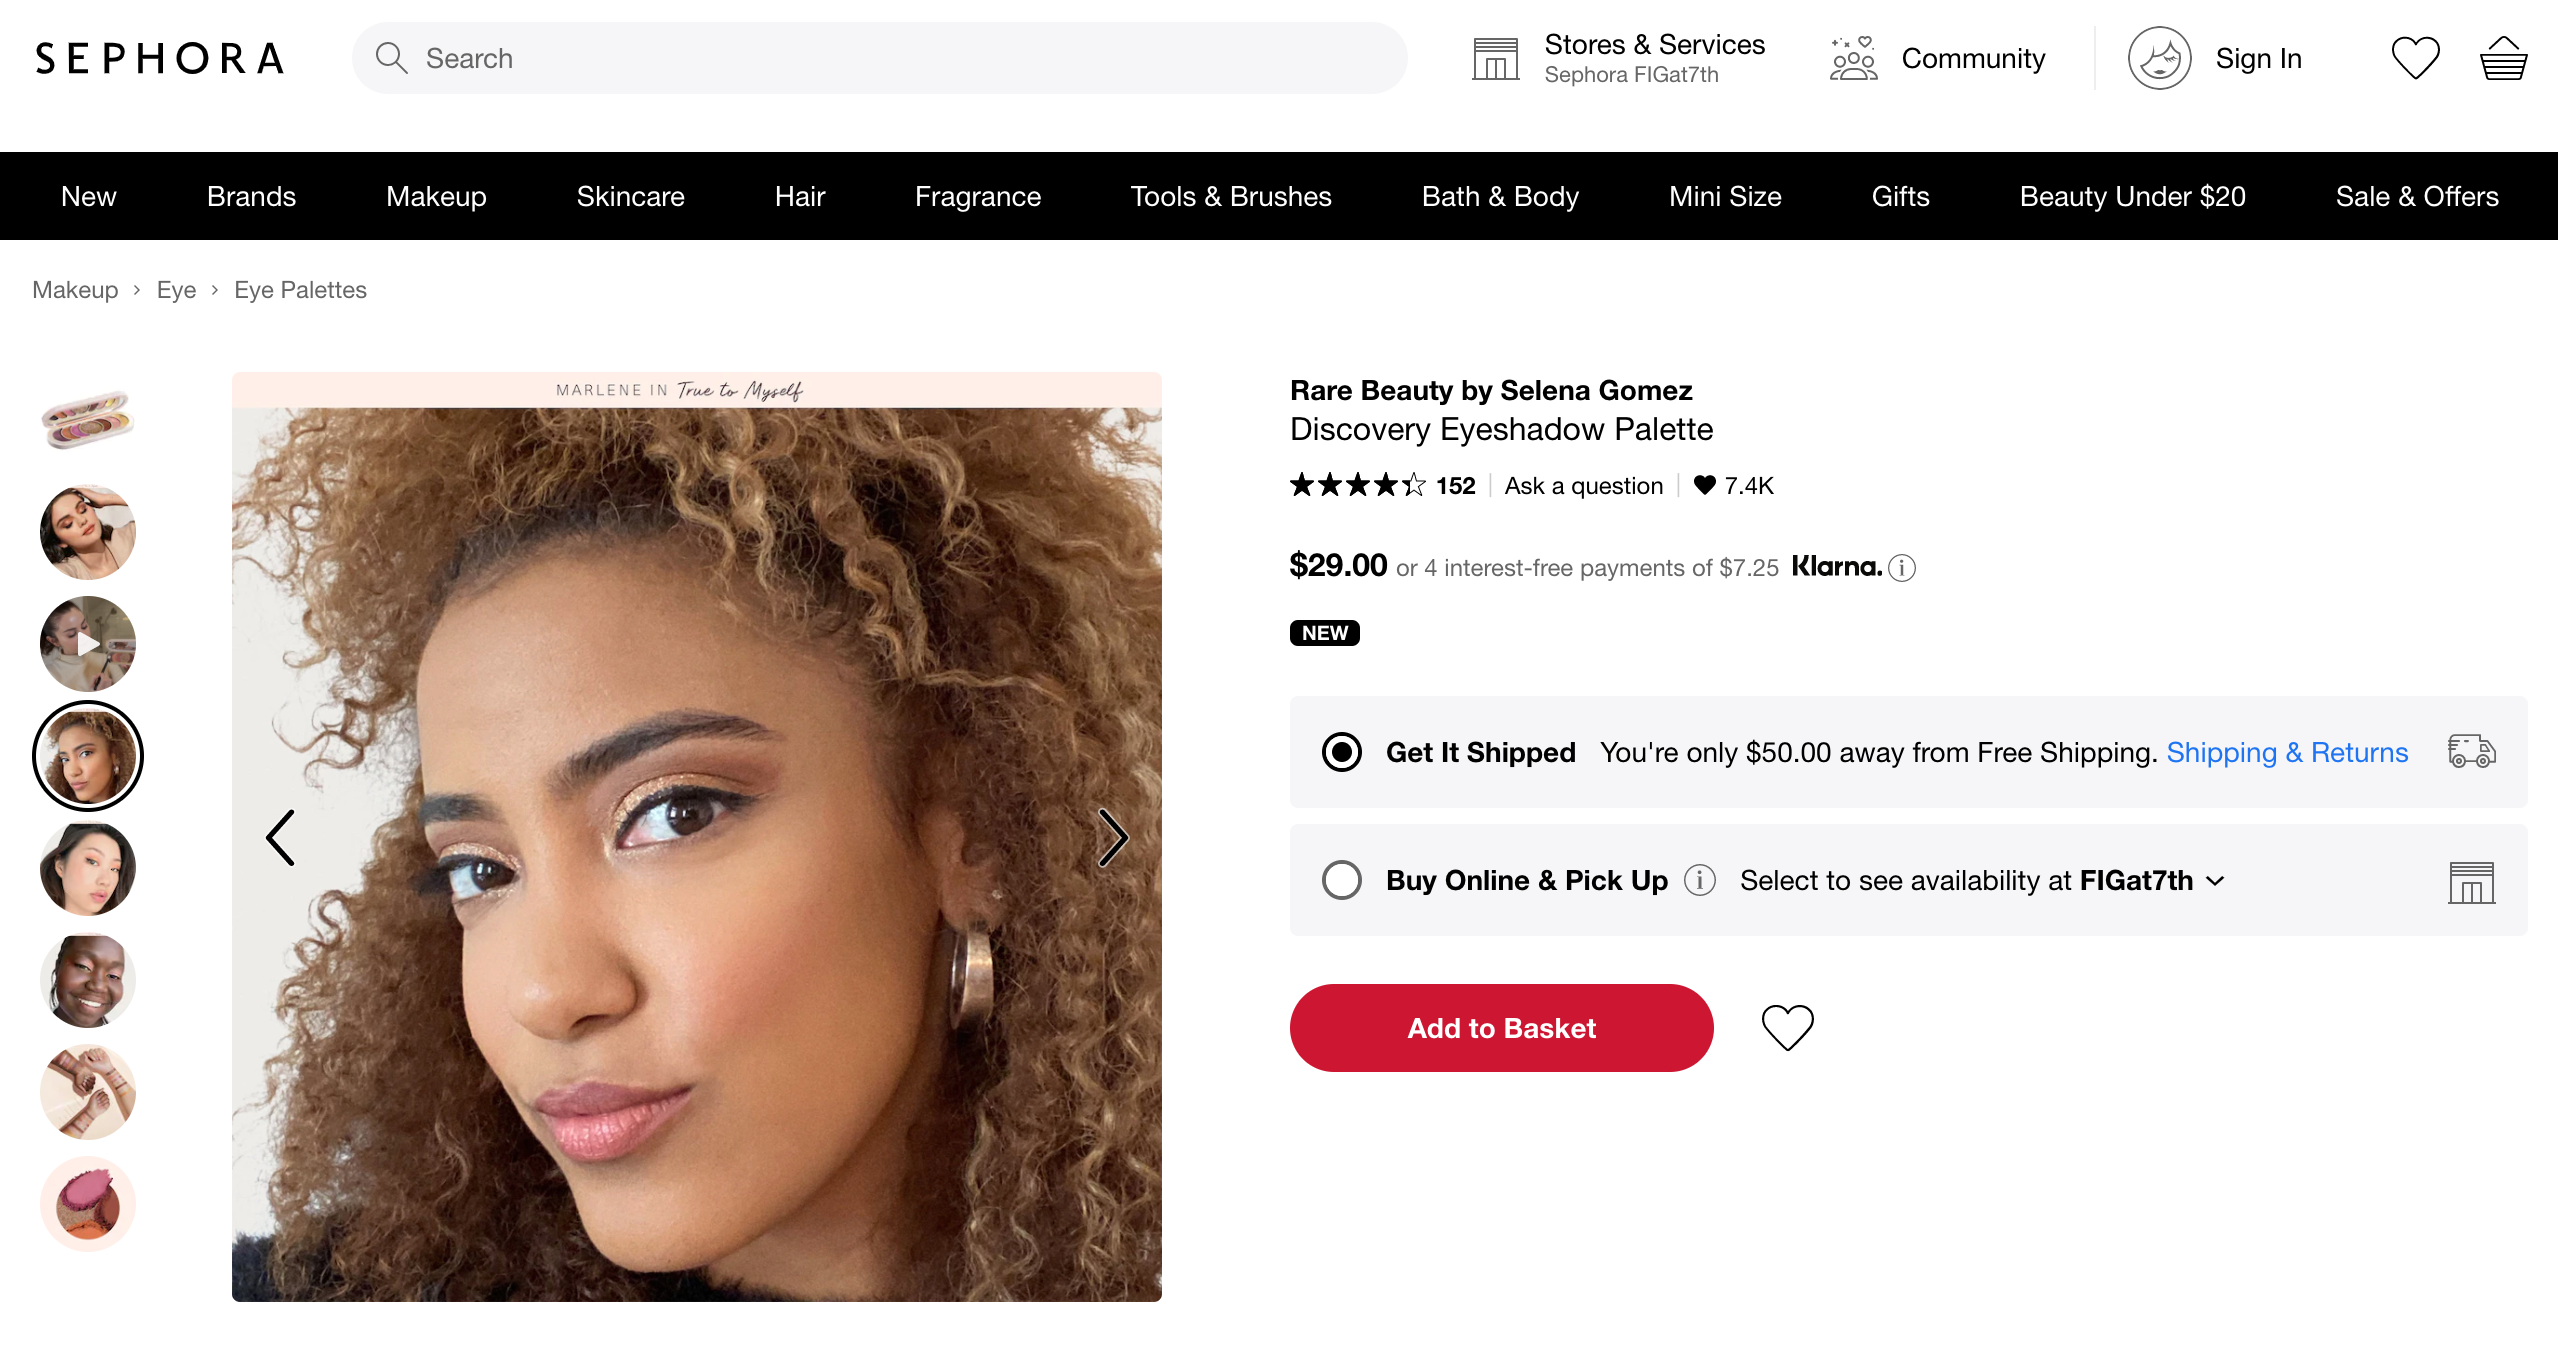Click the Add to Basket button
Image resolution: width=2558 pixels, height=1364 pixels.
(x=1501, y=1027)
